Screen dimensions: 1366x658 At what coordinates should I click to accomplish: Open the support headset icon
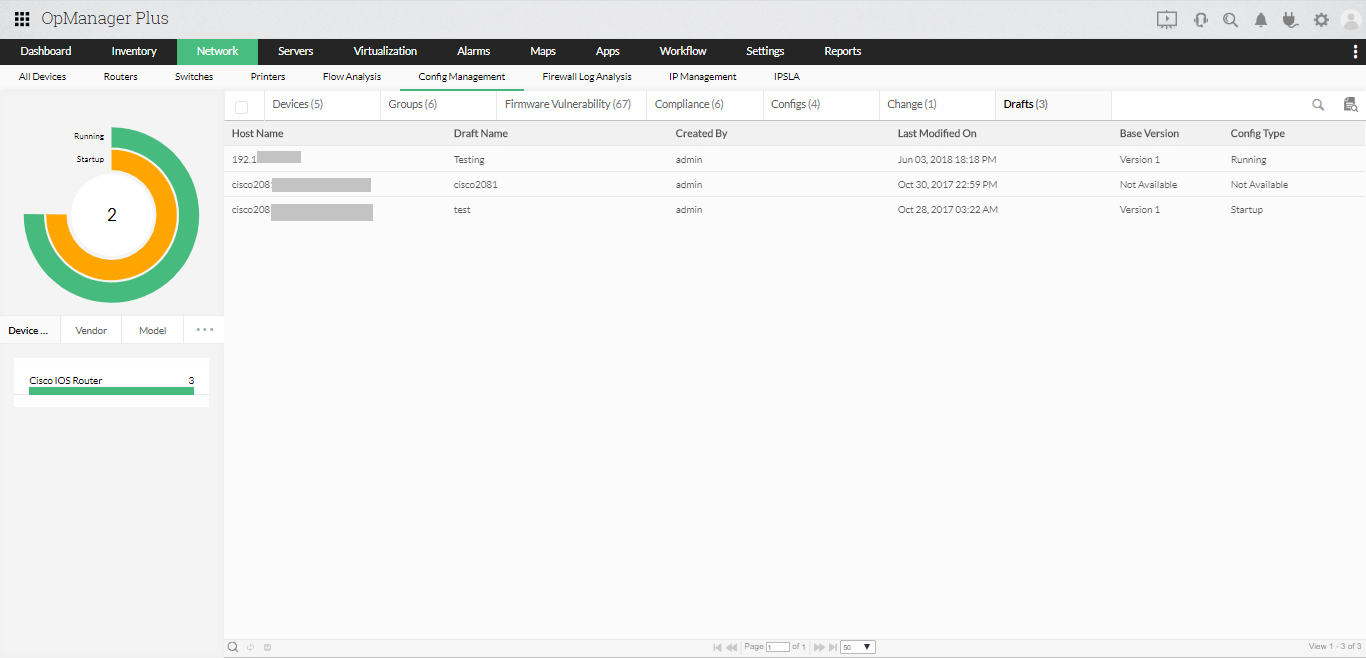click(x=1199, y=18)
